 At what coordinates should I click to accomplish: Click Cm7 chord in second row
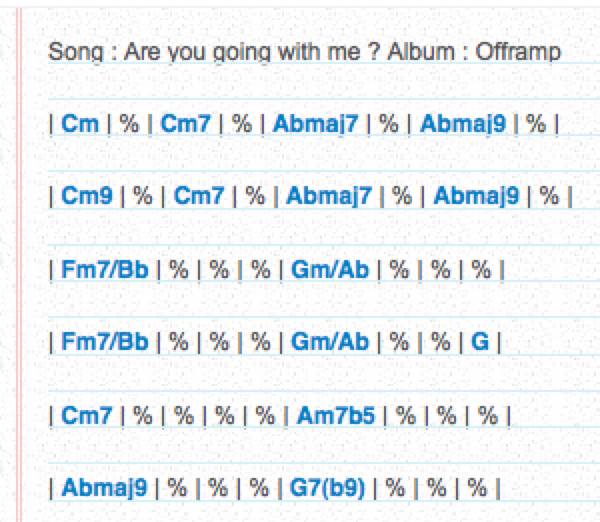point(199,196)
